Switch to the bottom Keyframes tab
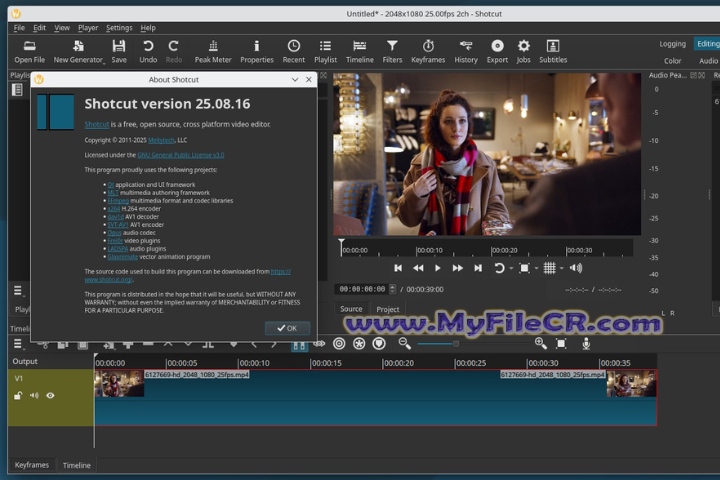 click(32, 465)
